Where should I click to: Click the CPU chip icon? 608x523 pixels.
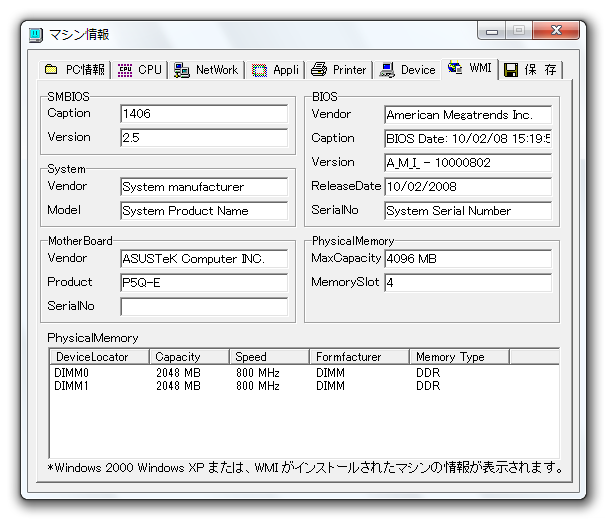coord(125,70)
